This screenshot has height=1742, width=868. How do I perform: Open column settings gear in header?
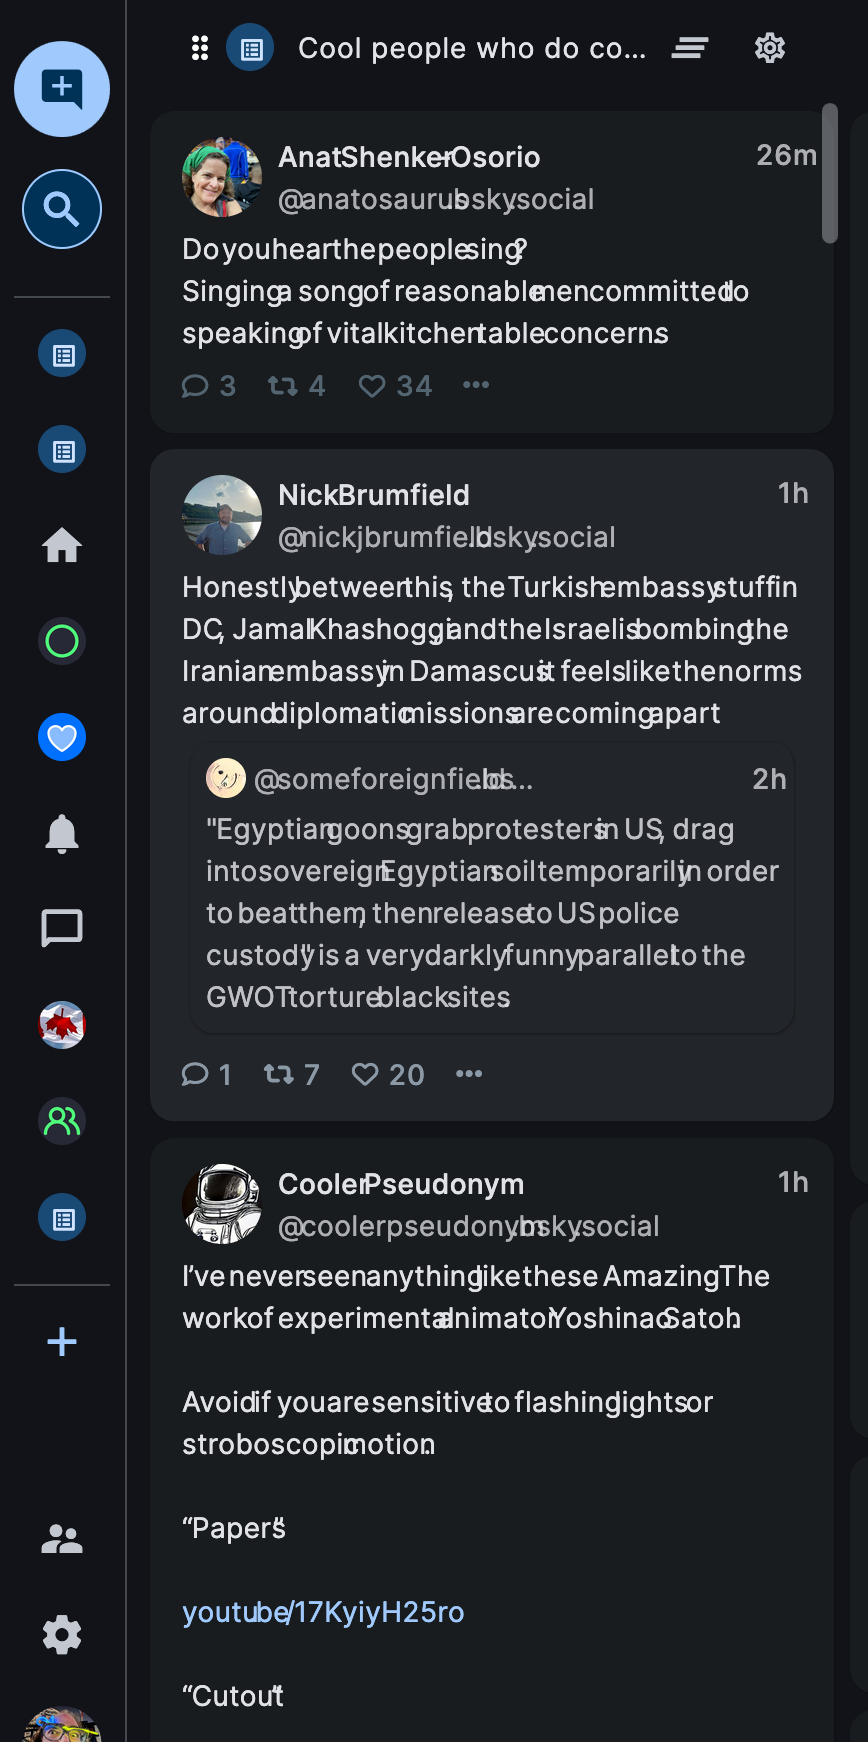click(x=770, y=48)
